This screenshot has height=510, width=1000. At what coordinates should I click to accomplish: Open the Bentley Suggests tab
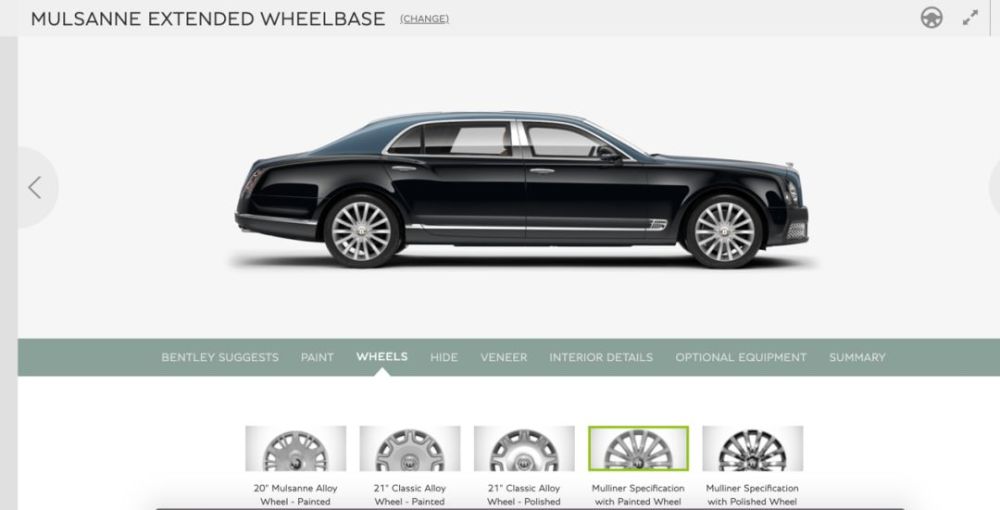pyautogui.click(x=220, y=357)
